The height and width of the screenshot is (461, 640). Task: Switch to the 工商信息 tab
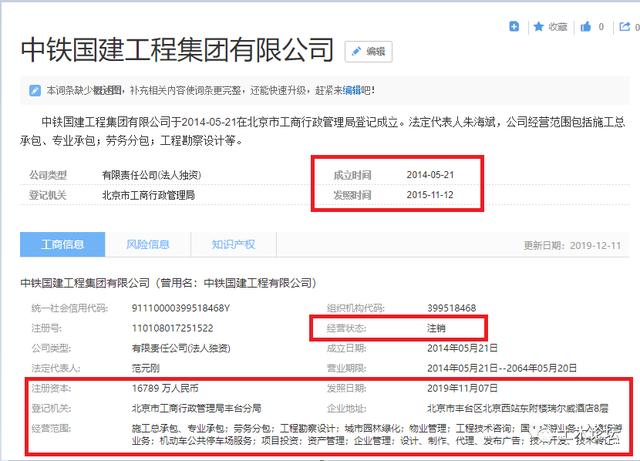click(x=62, y=244)
